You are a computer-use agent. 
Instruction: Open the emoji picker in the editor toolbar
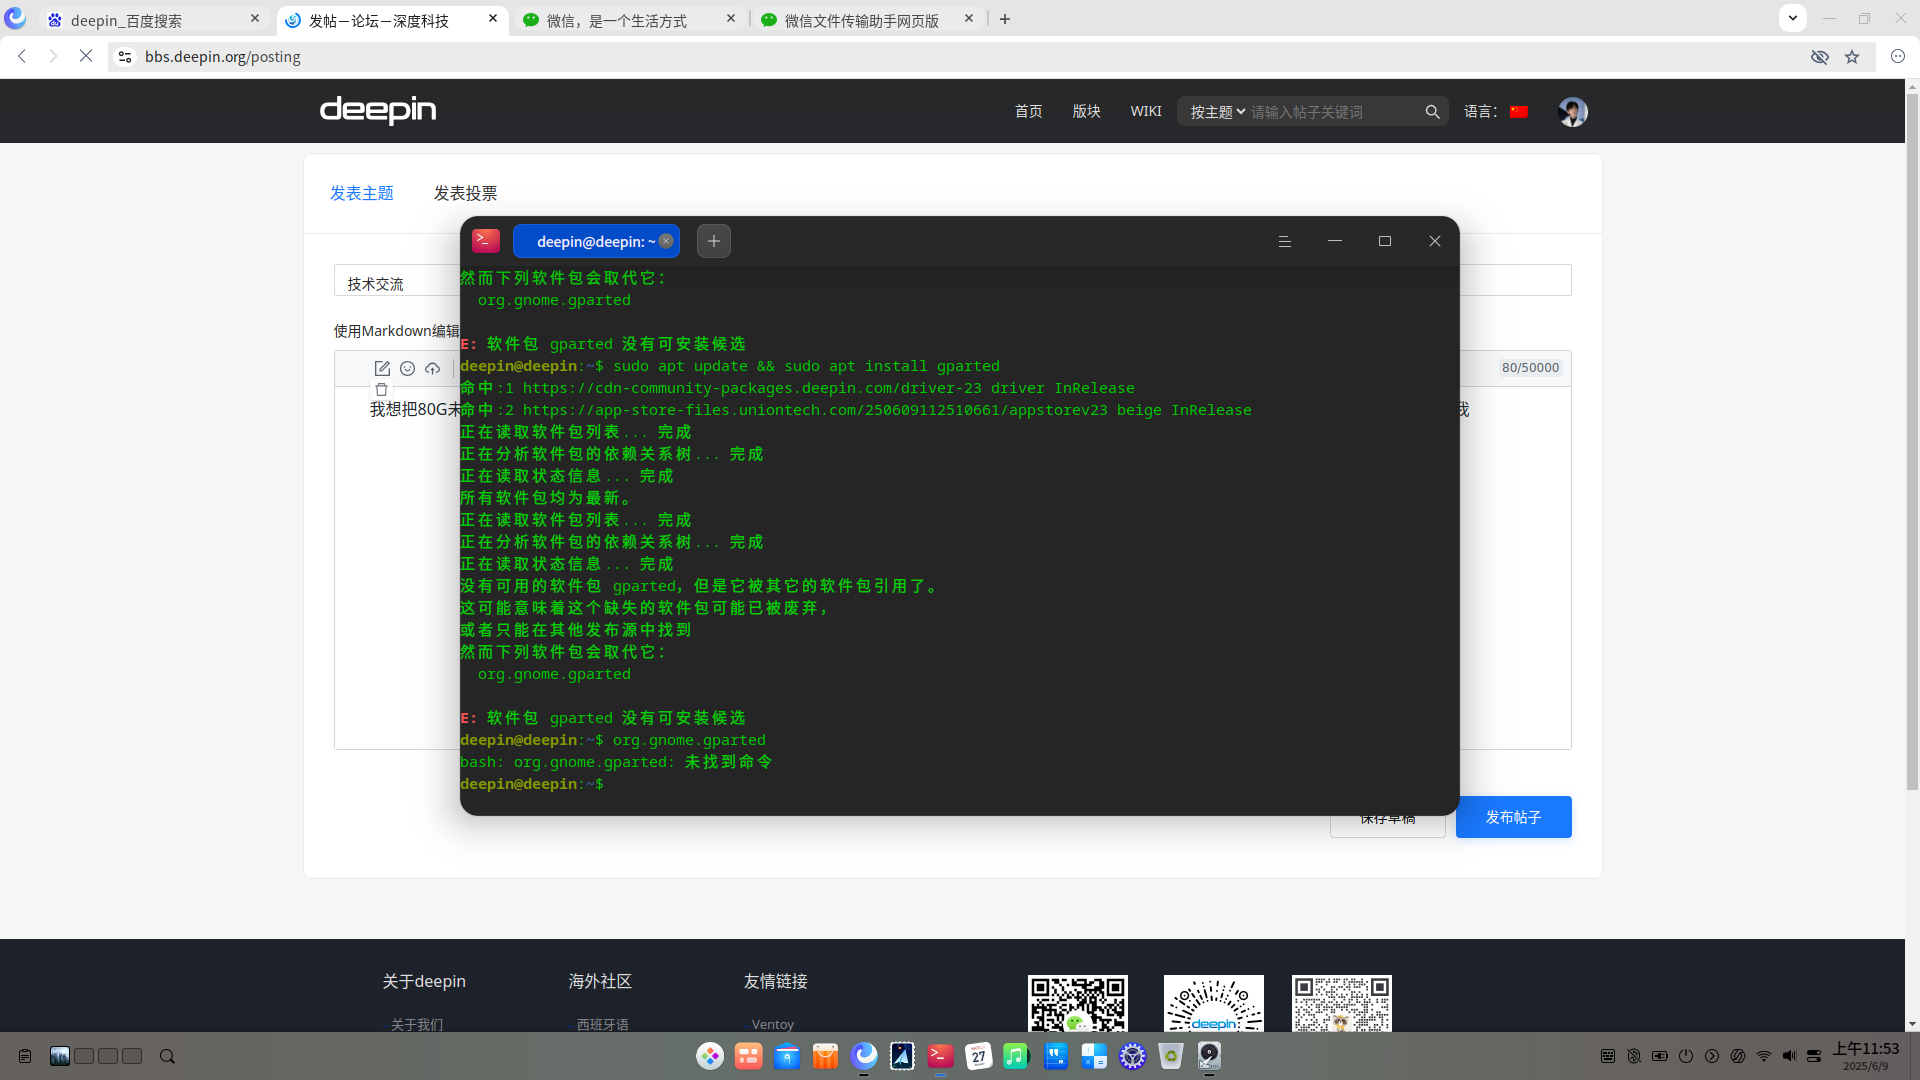tap(407, 369)
